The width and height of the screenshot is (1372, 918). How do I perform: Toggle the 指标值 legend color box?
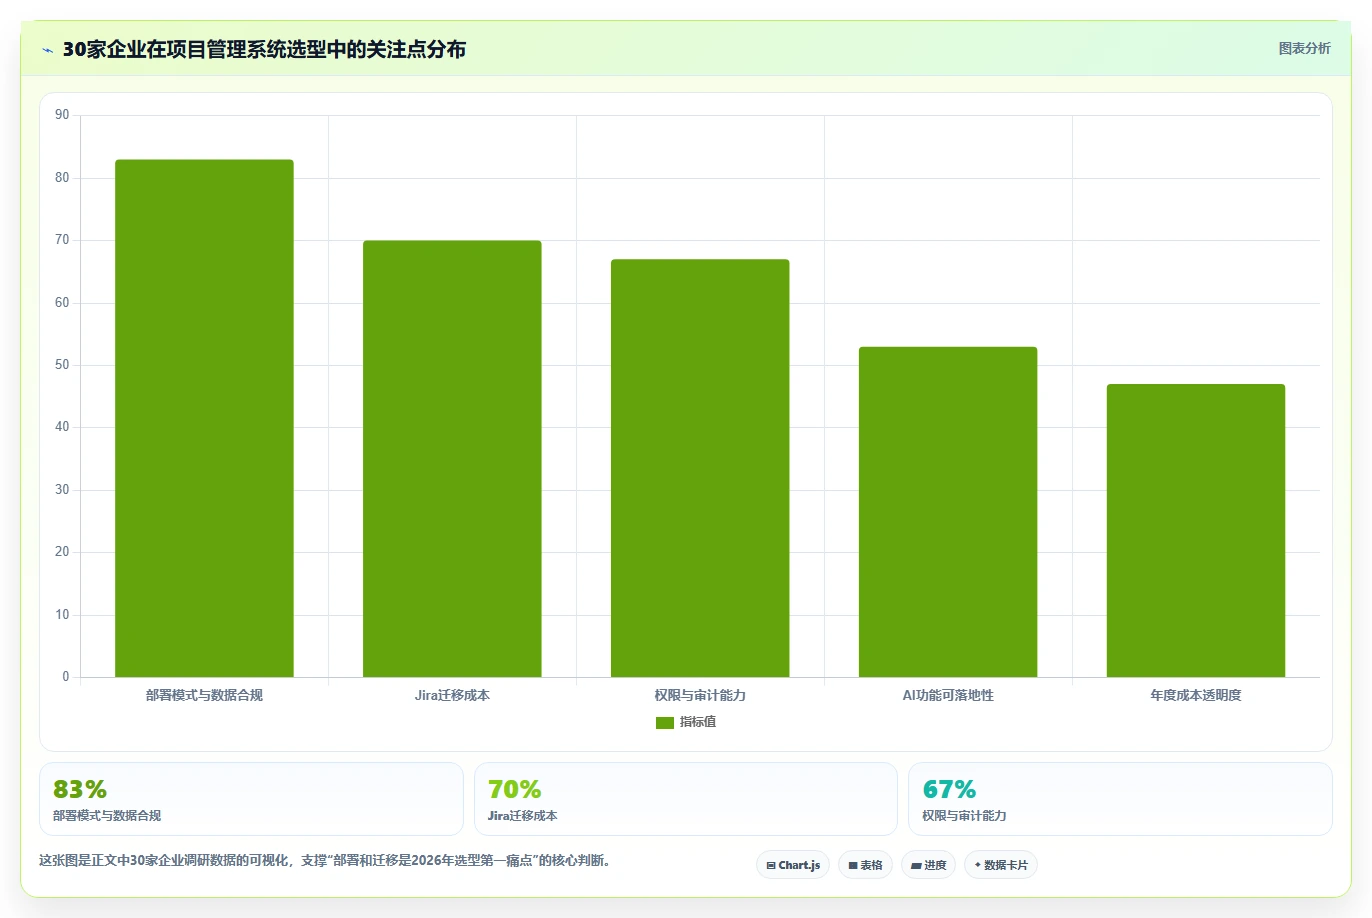[x=665, y=723]
